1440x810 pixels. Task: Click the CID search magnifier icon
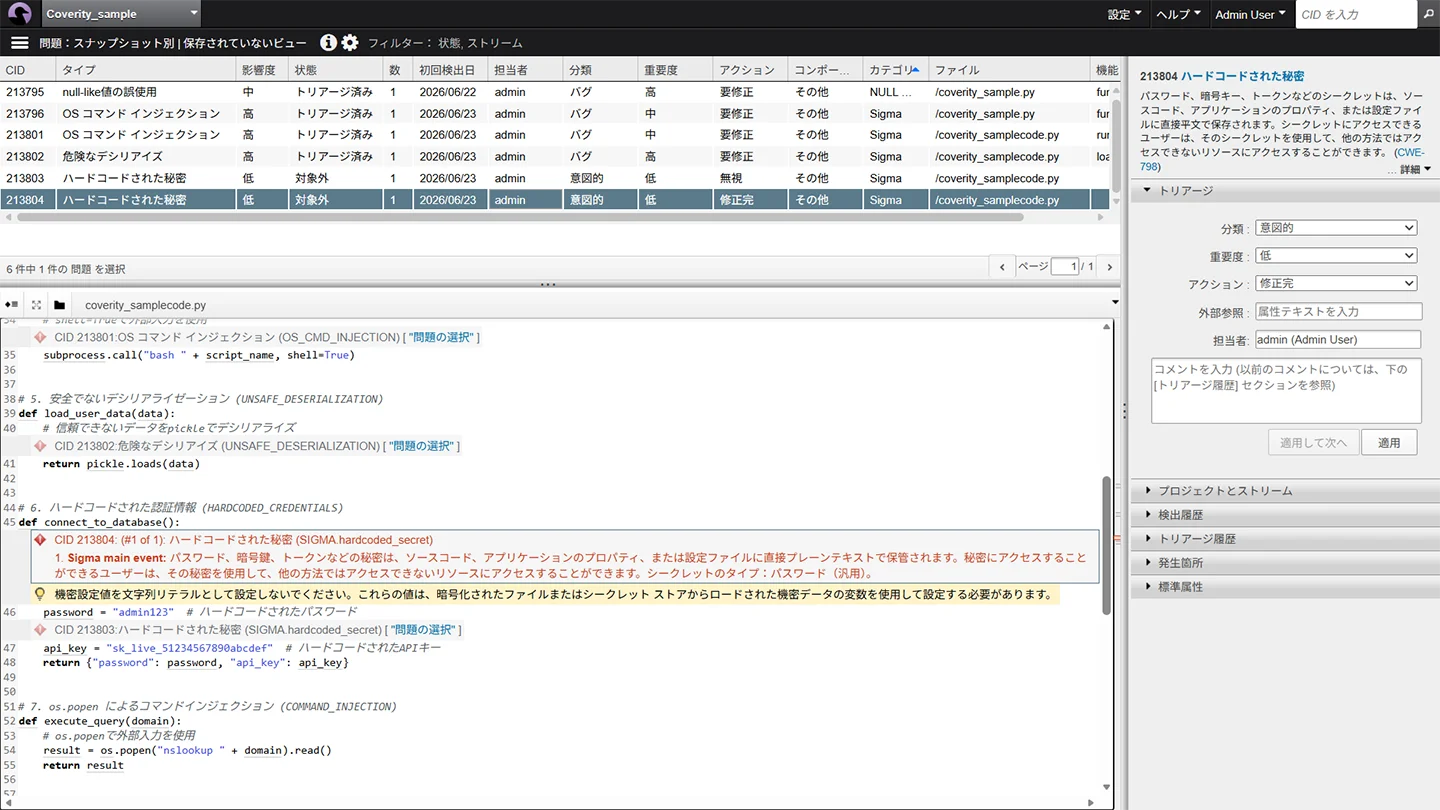click(x=1428, y=14)
